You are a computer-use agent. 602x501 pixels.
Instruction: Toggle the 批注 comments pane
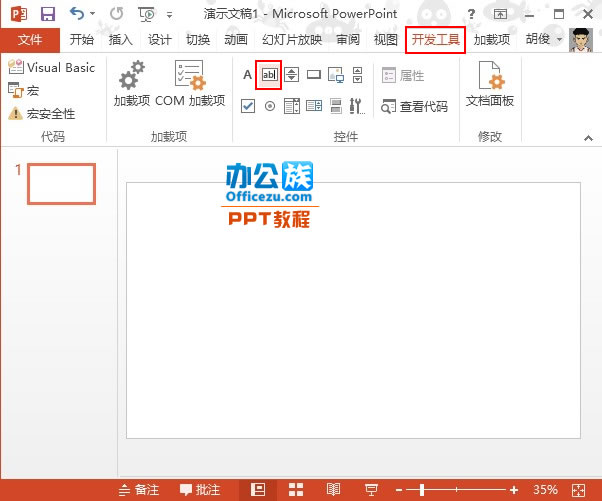pyautogui.click(x=200, y=490)
